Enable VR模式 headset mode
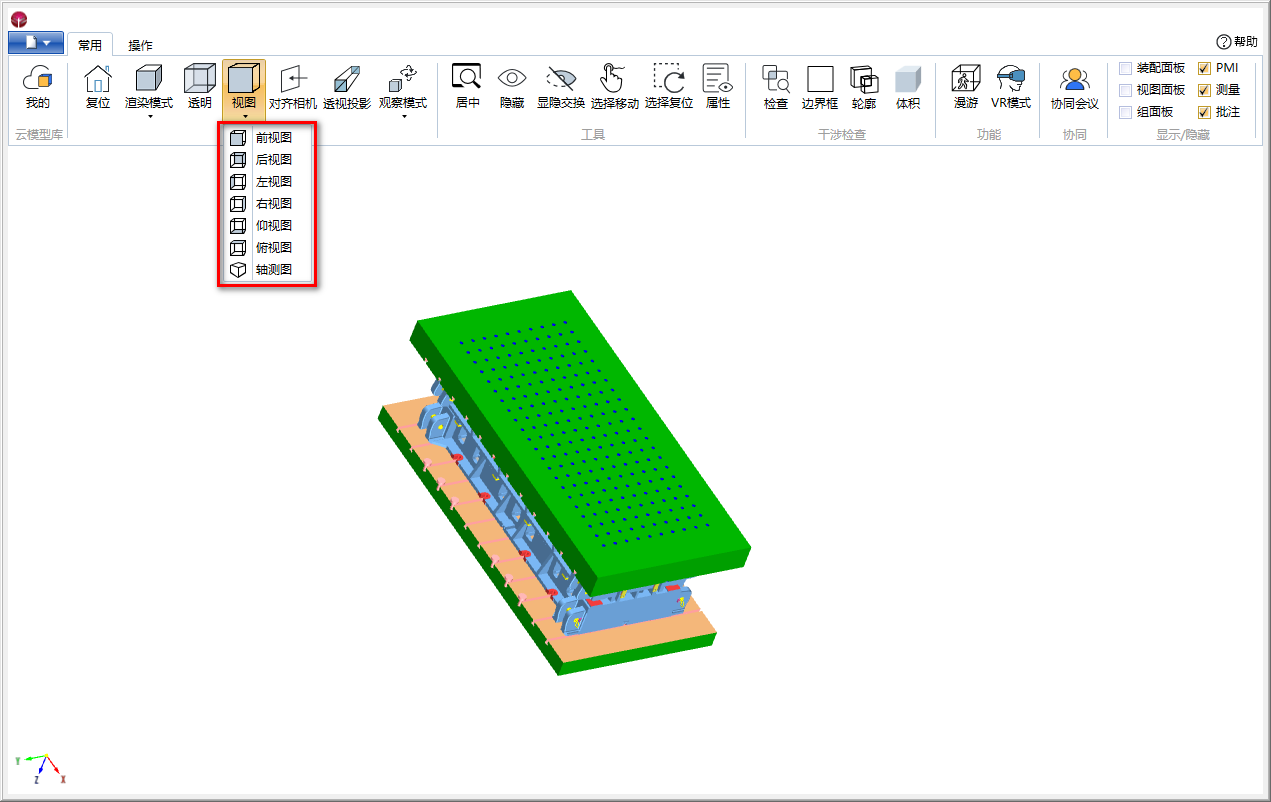 click(x=1011, y=88)
